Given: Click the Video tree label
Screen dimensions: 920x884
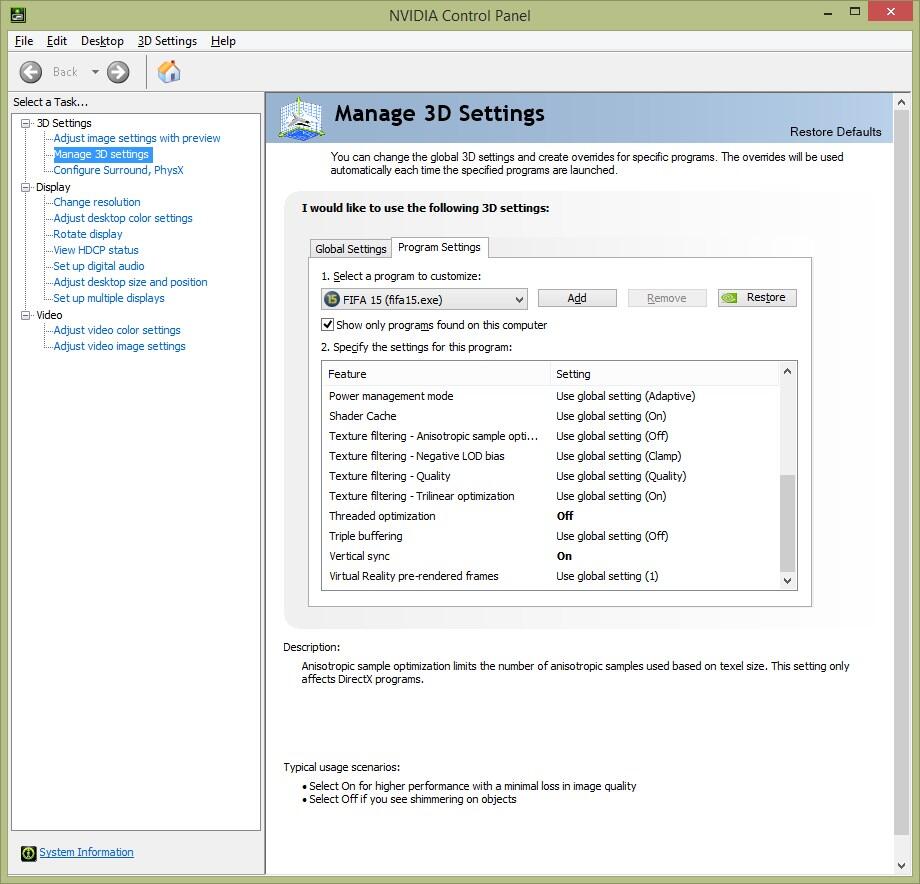Looking at the screenshot, I should point(49,315).
